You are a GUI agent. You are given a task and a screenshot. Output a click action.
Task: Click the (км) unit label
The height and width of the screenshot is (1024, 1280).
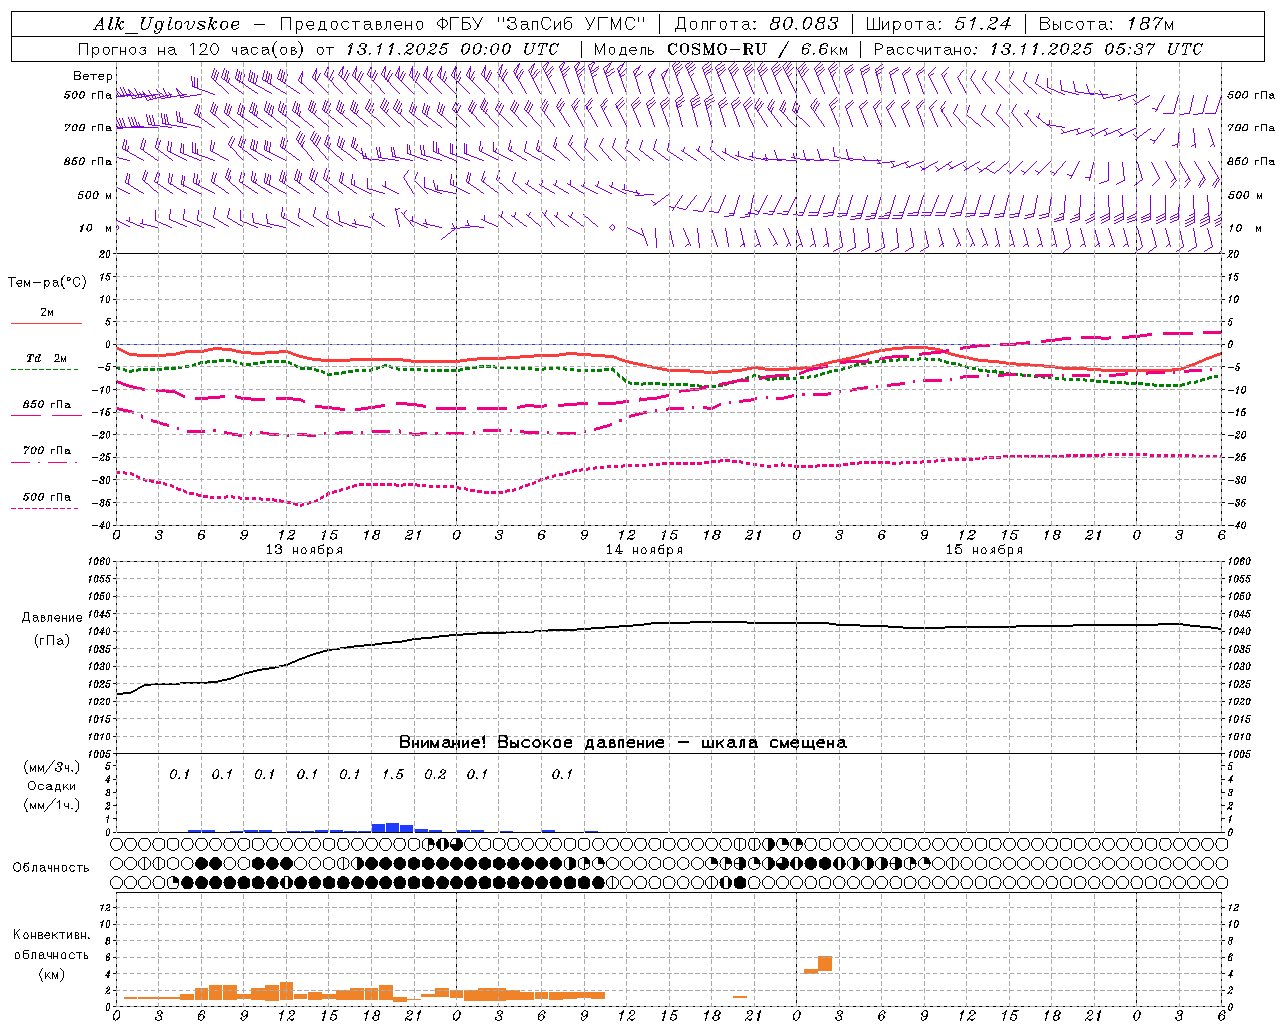coord(51,974)
